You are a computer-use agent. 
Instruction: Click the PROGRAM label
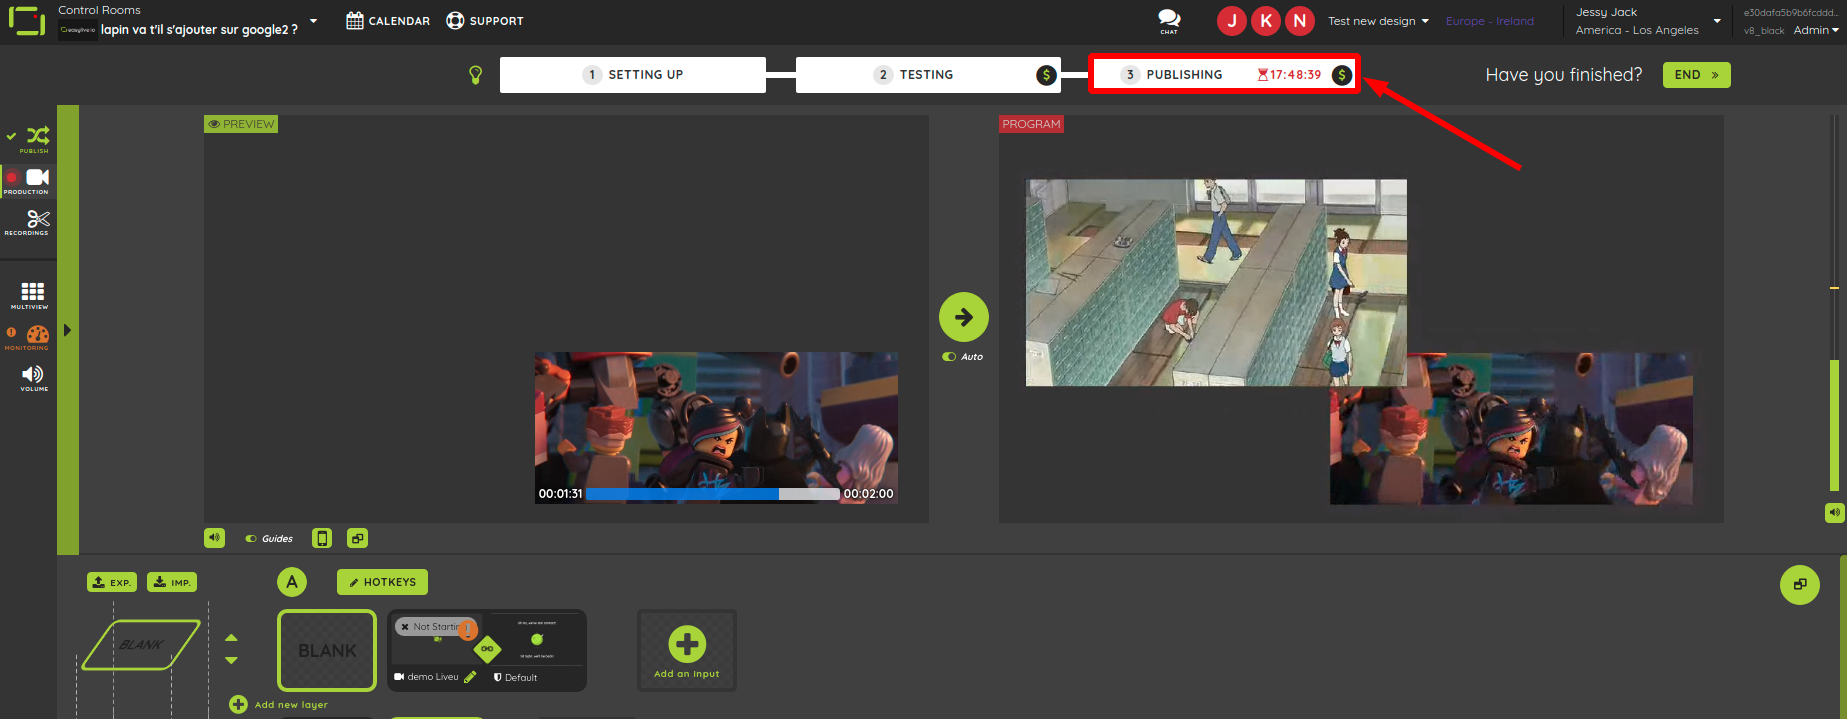point(1031,124)
